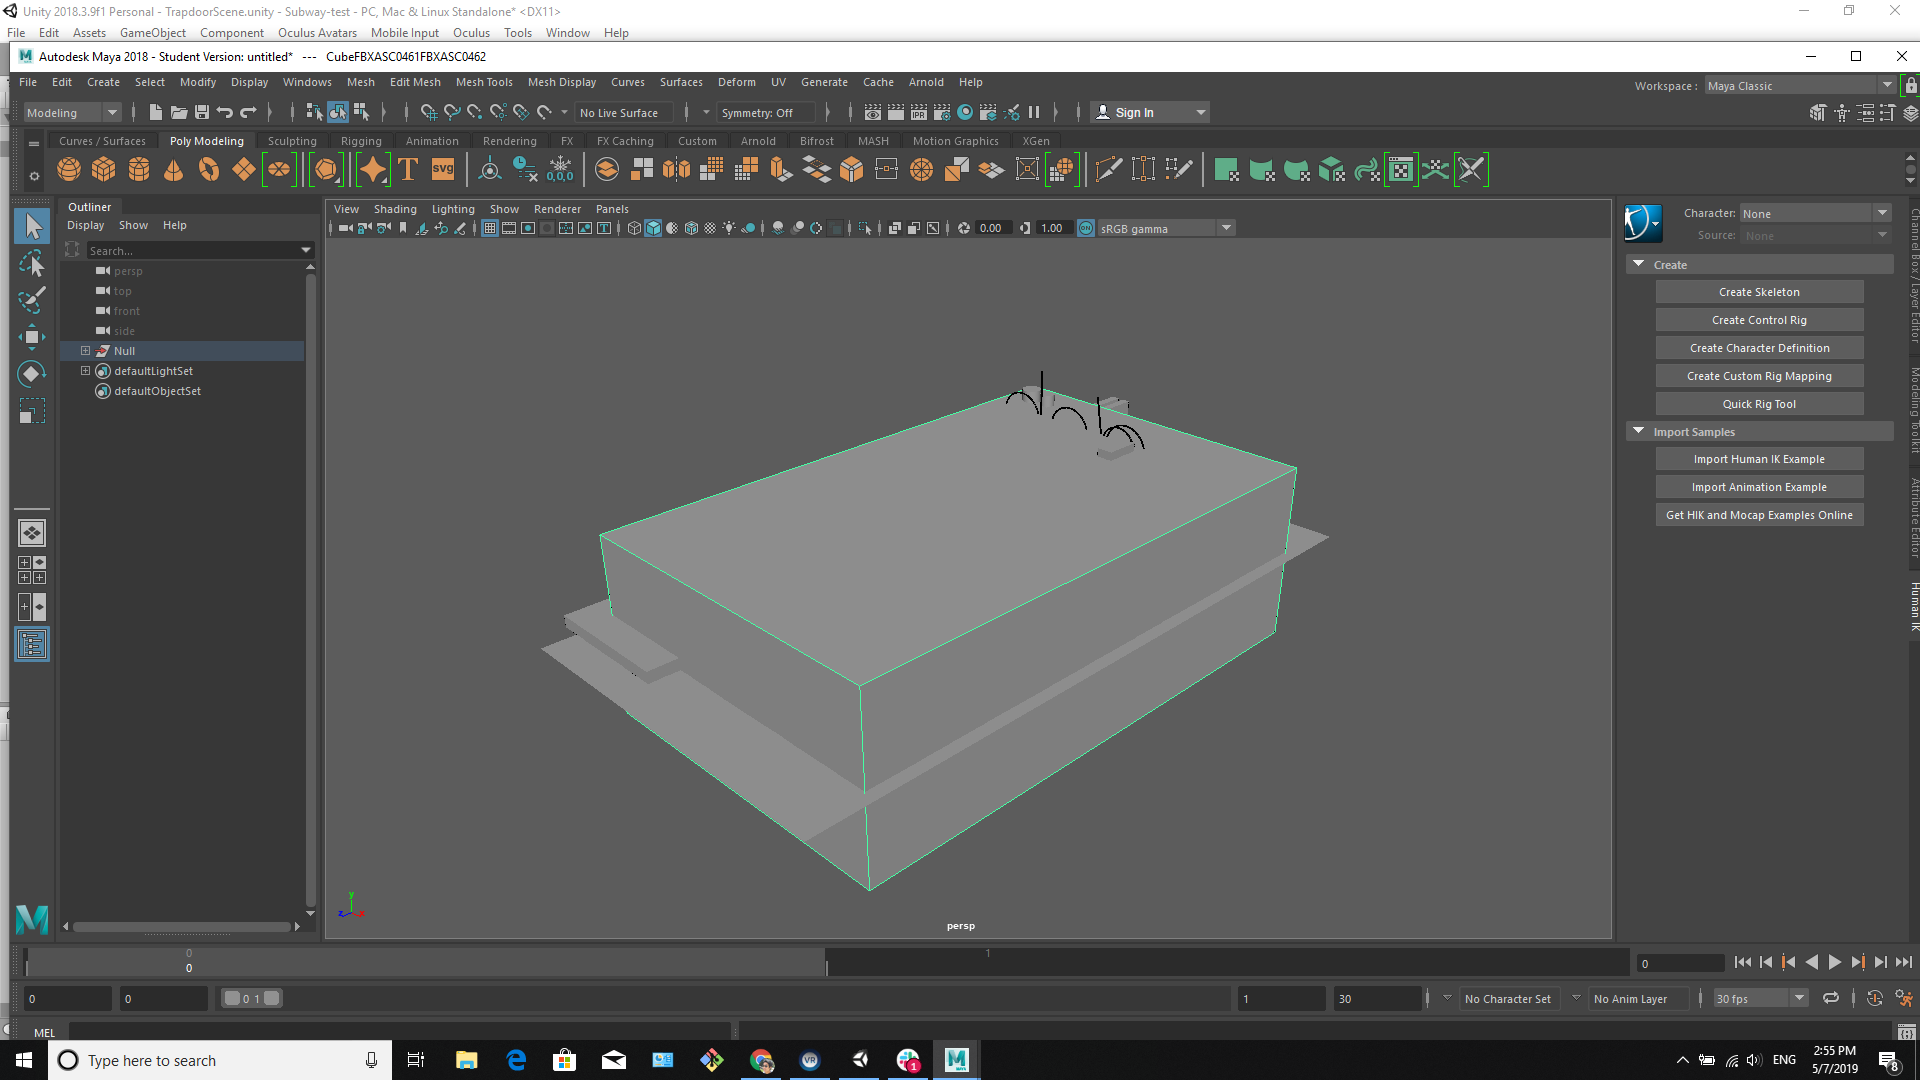Open the sRGB gamma view transform dropdown

1226,229
